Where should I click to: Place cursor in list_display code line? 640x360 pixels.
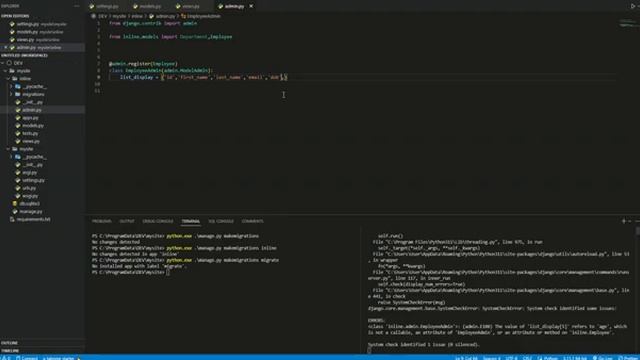click(x=203, y=77)
